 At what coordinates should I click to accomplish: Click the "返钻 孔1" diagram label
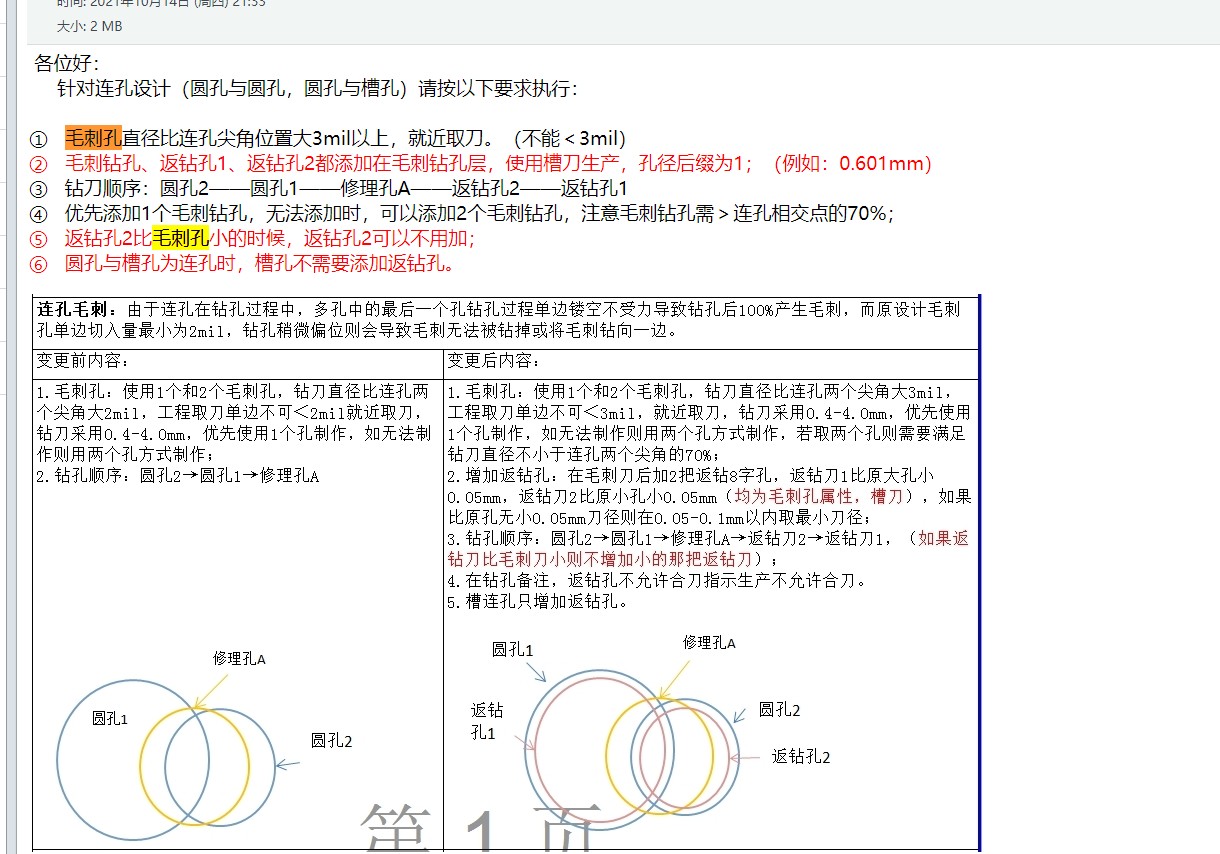[x=487, y=721]
